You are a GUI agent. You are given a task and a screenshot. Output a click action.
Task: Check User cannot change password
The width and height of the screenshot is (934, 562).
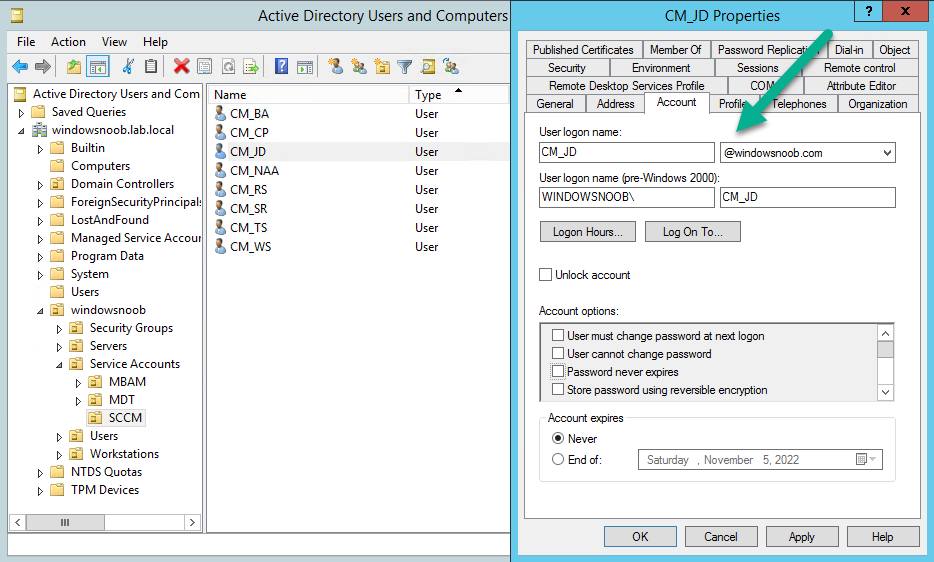pos(558,353)
